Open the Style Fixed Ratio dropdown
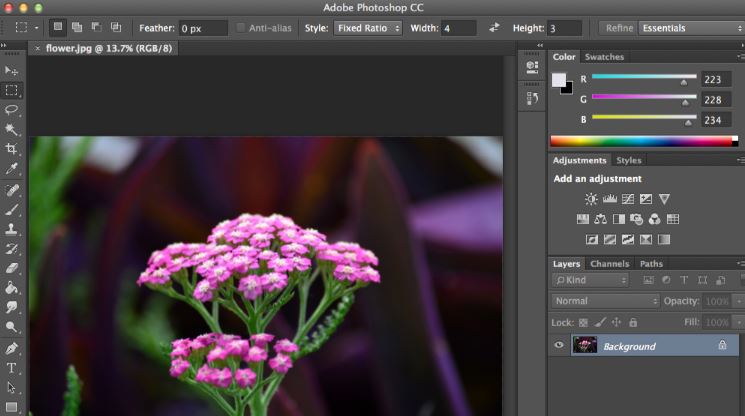Screen dimensions: 745x416 coord(368,28)
